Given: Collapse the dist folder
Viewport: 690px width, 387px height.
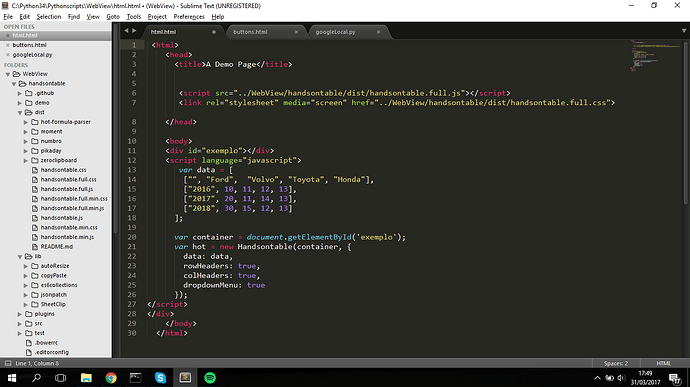Looking at the screenshot, I should 20,112.
